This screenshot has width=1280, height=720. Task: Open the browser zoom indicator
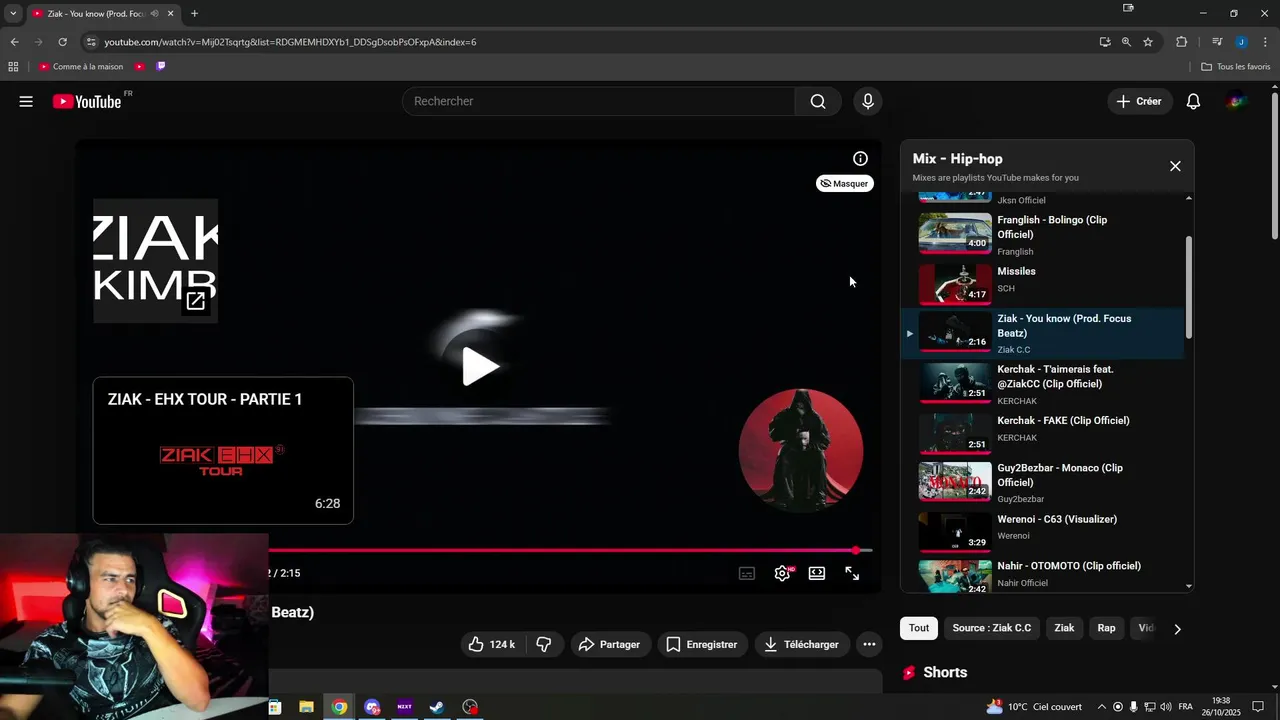click(x=1126, y=42)
